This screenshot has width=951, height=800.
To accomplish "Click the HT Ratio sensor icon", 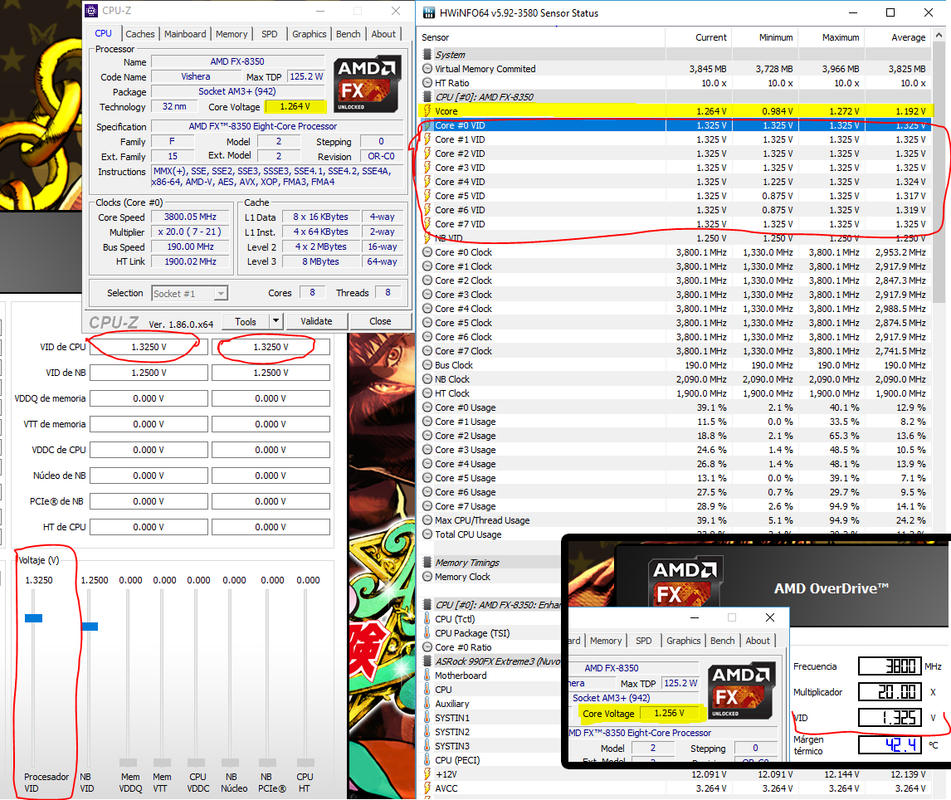I will coord(428,82).
